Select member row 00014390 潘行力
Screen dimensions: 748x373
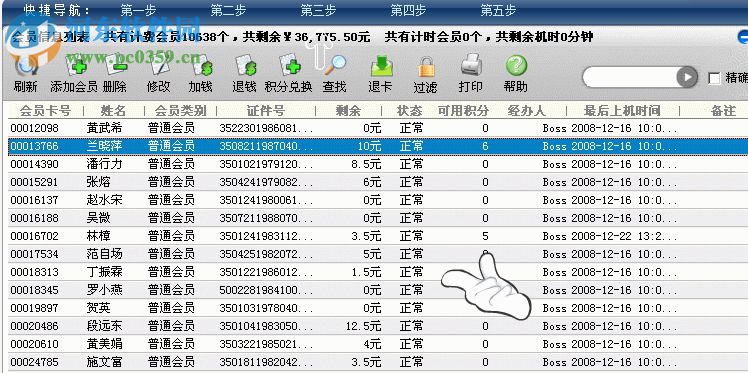pos(378,164)
